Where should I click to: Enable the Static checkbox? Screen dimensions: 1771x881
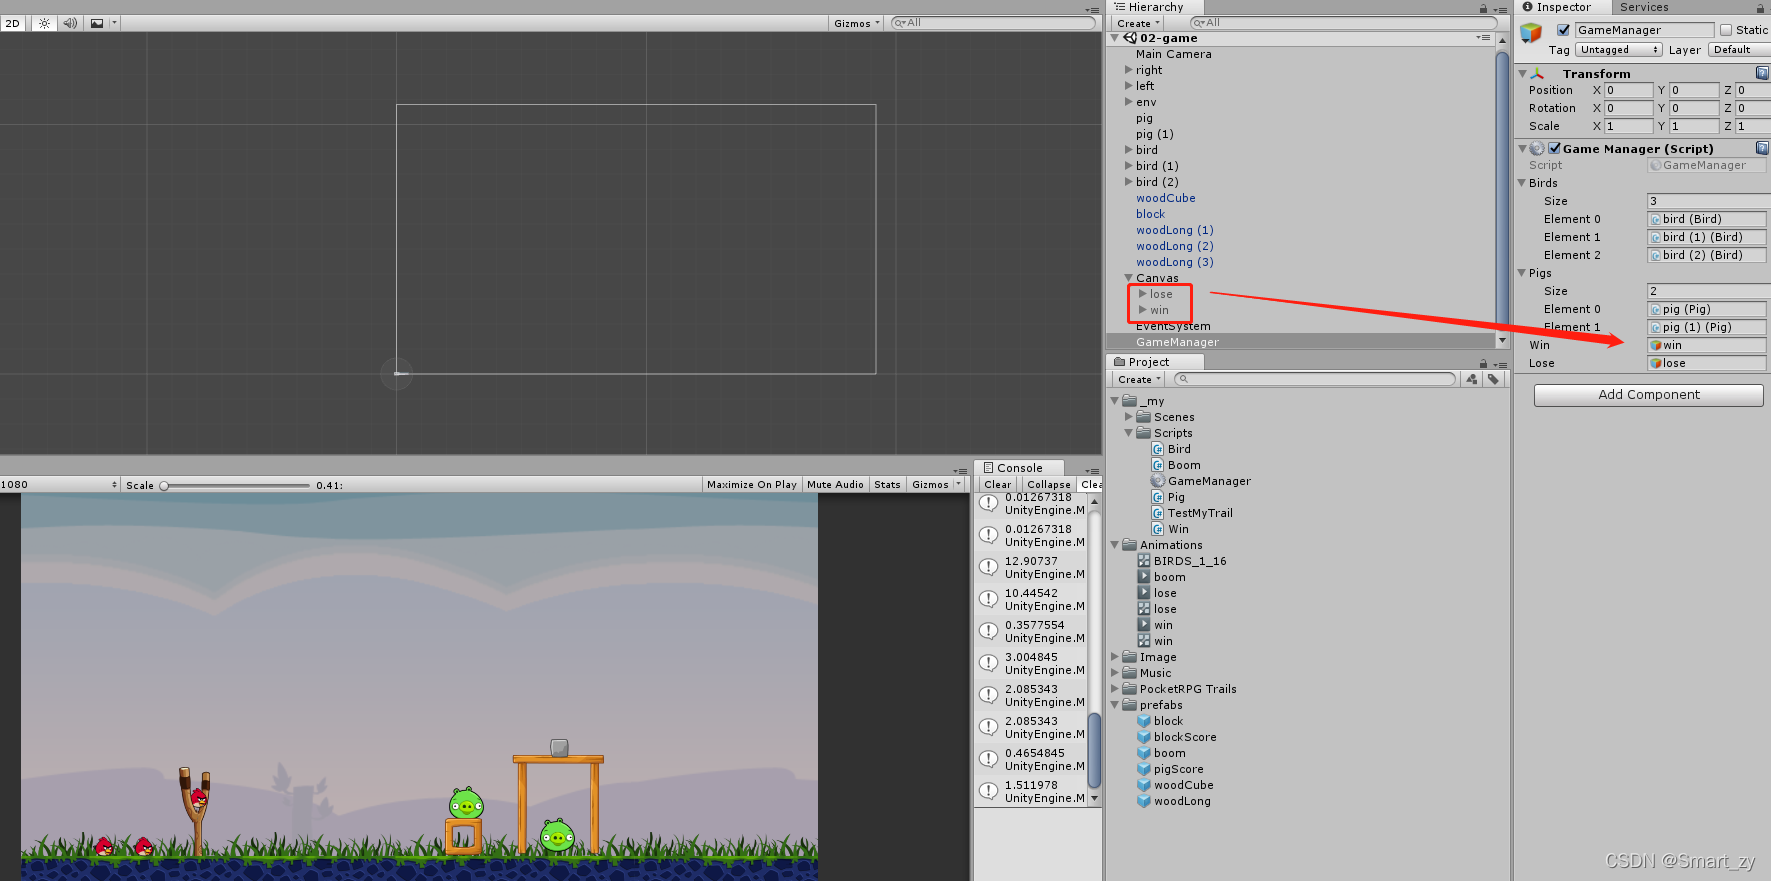[x=1726, y=30]
